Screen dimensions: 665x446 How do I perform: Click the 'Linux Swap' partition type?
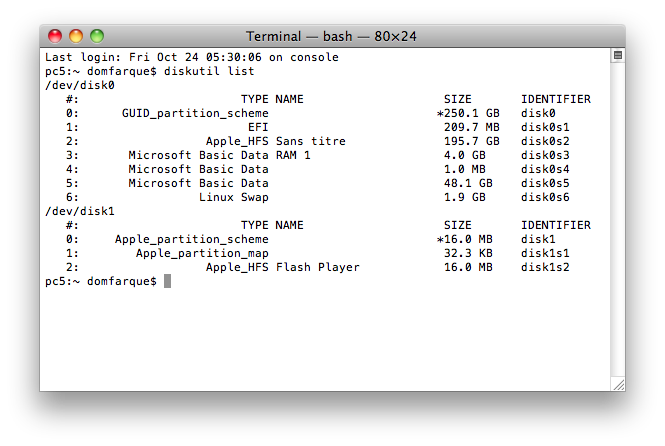coord(234,197)
